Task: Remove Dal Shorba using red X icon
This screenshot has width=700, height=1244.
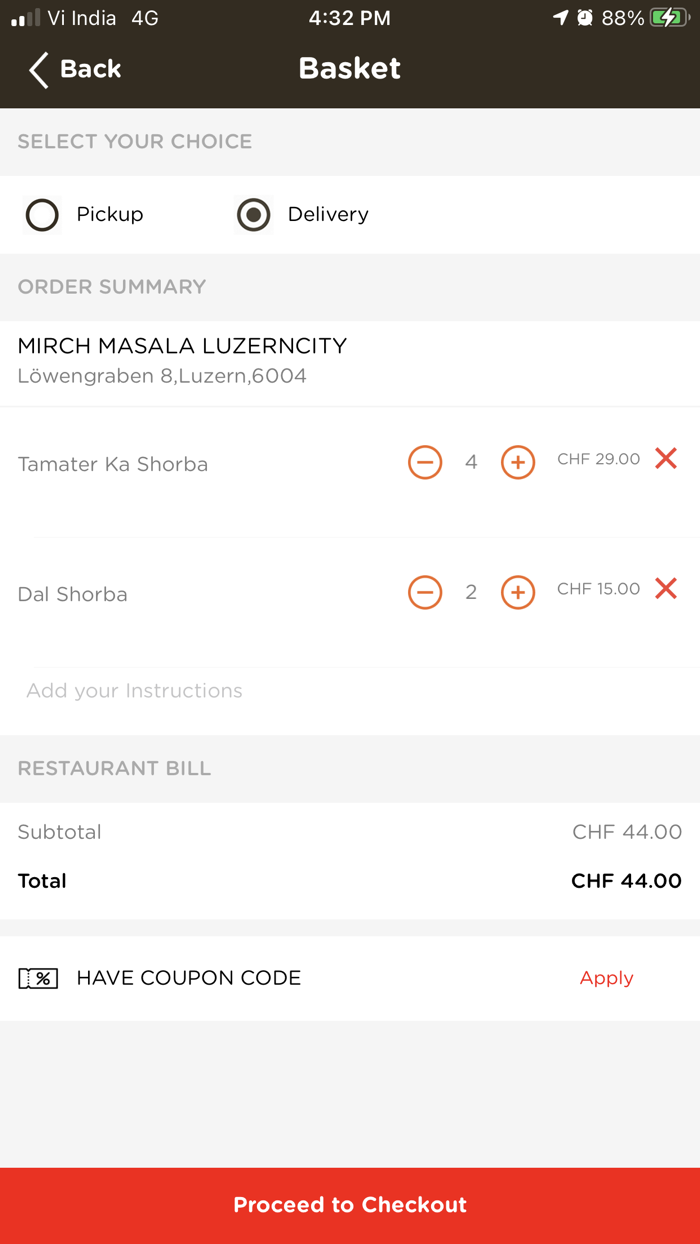Action: pos(666,589)
